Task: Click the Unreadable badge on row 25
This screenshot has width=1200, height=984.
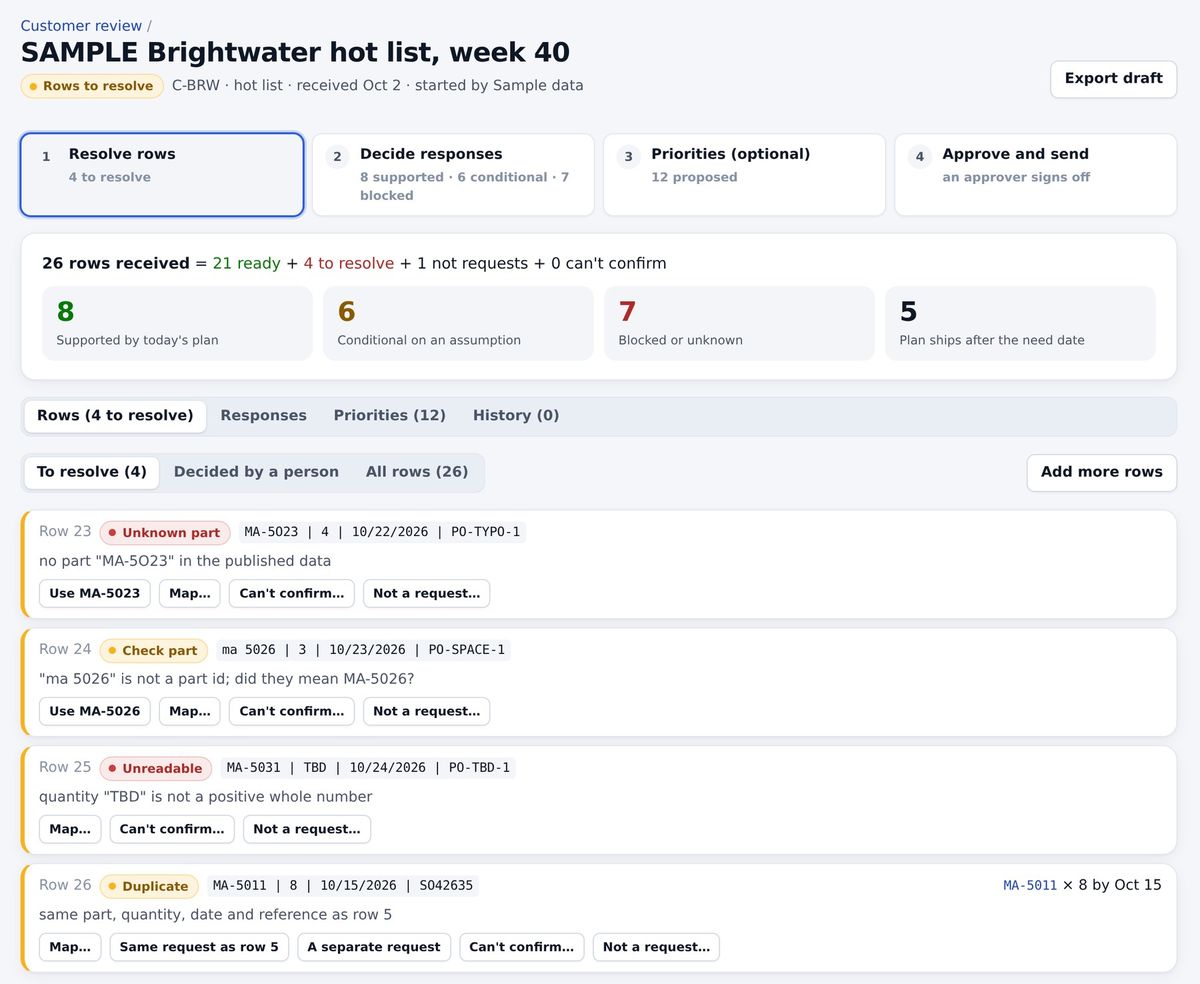Action: (x=156, y=769)
